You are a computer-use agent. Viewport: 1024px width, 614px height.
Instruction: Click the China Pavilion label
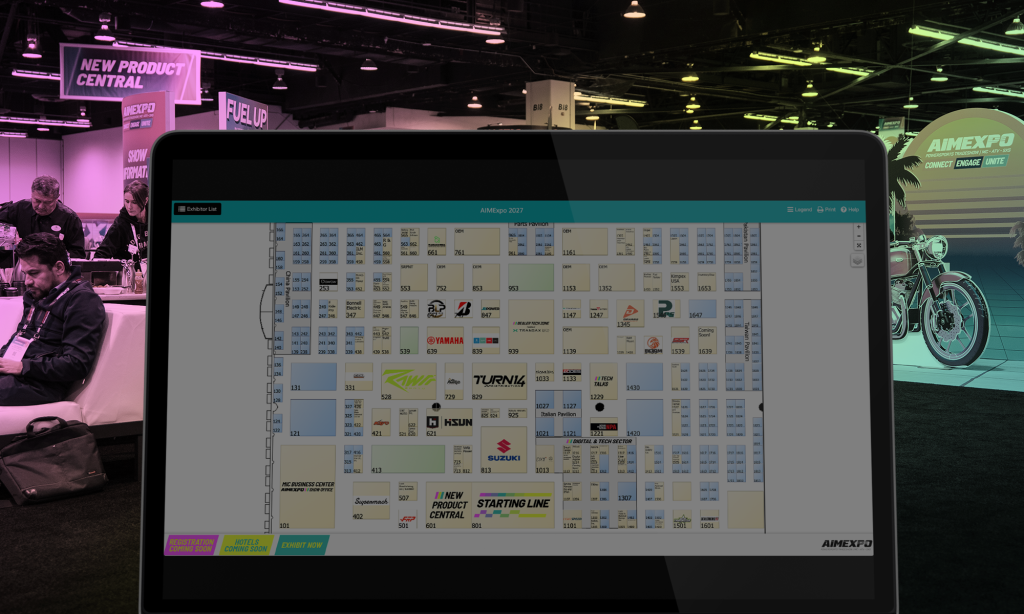click(287, 289)
